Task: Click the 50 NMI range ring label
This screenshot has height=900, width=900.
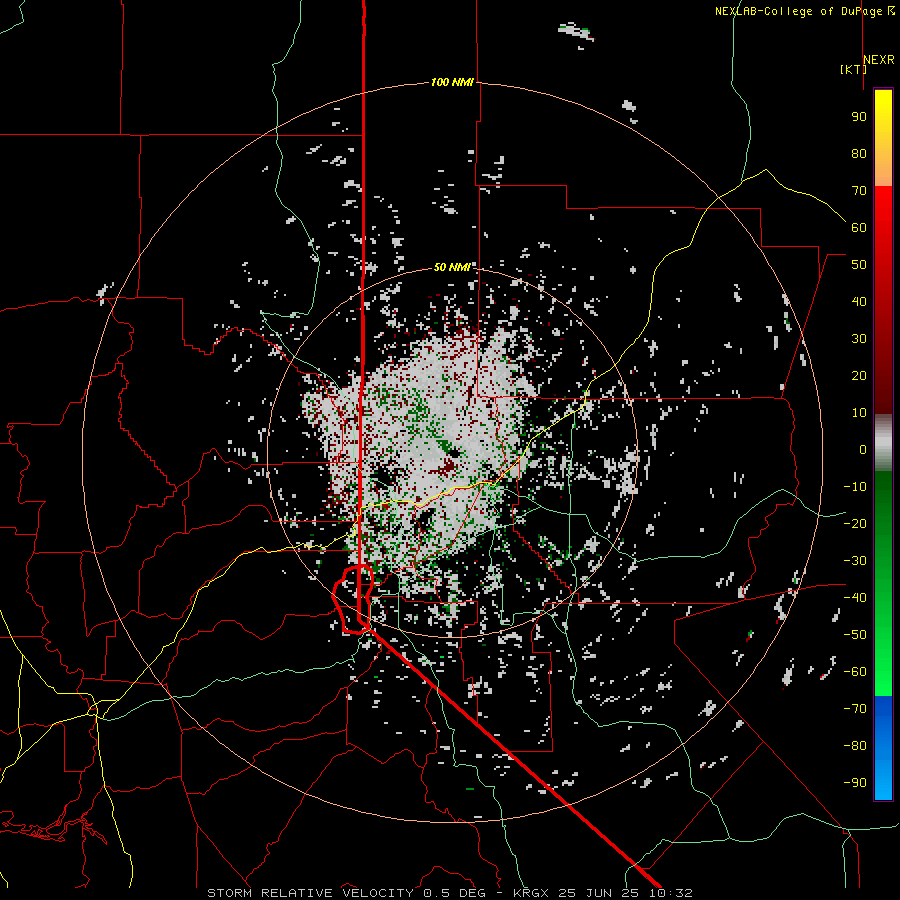Action: [452, 267]
